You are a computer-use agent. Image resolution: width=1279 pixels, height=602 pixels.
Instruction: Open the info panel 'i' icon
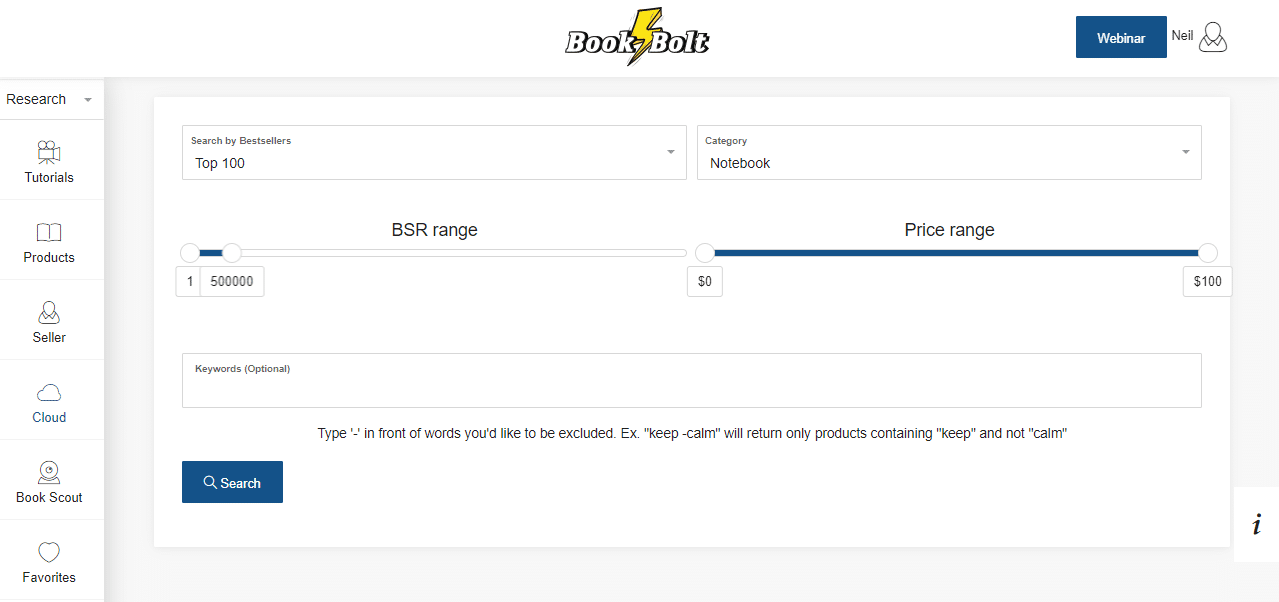1256,524
